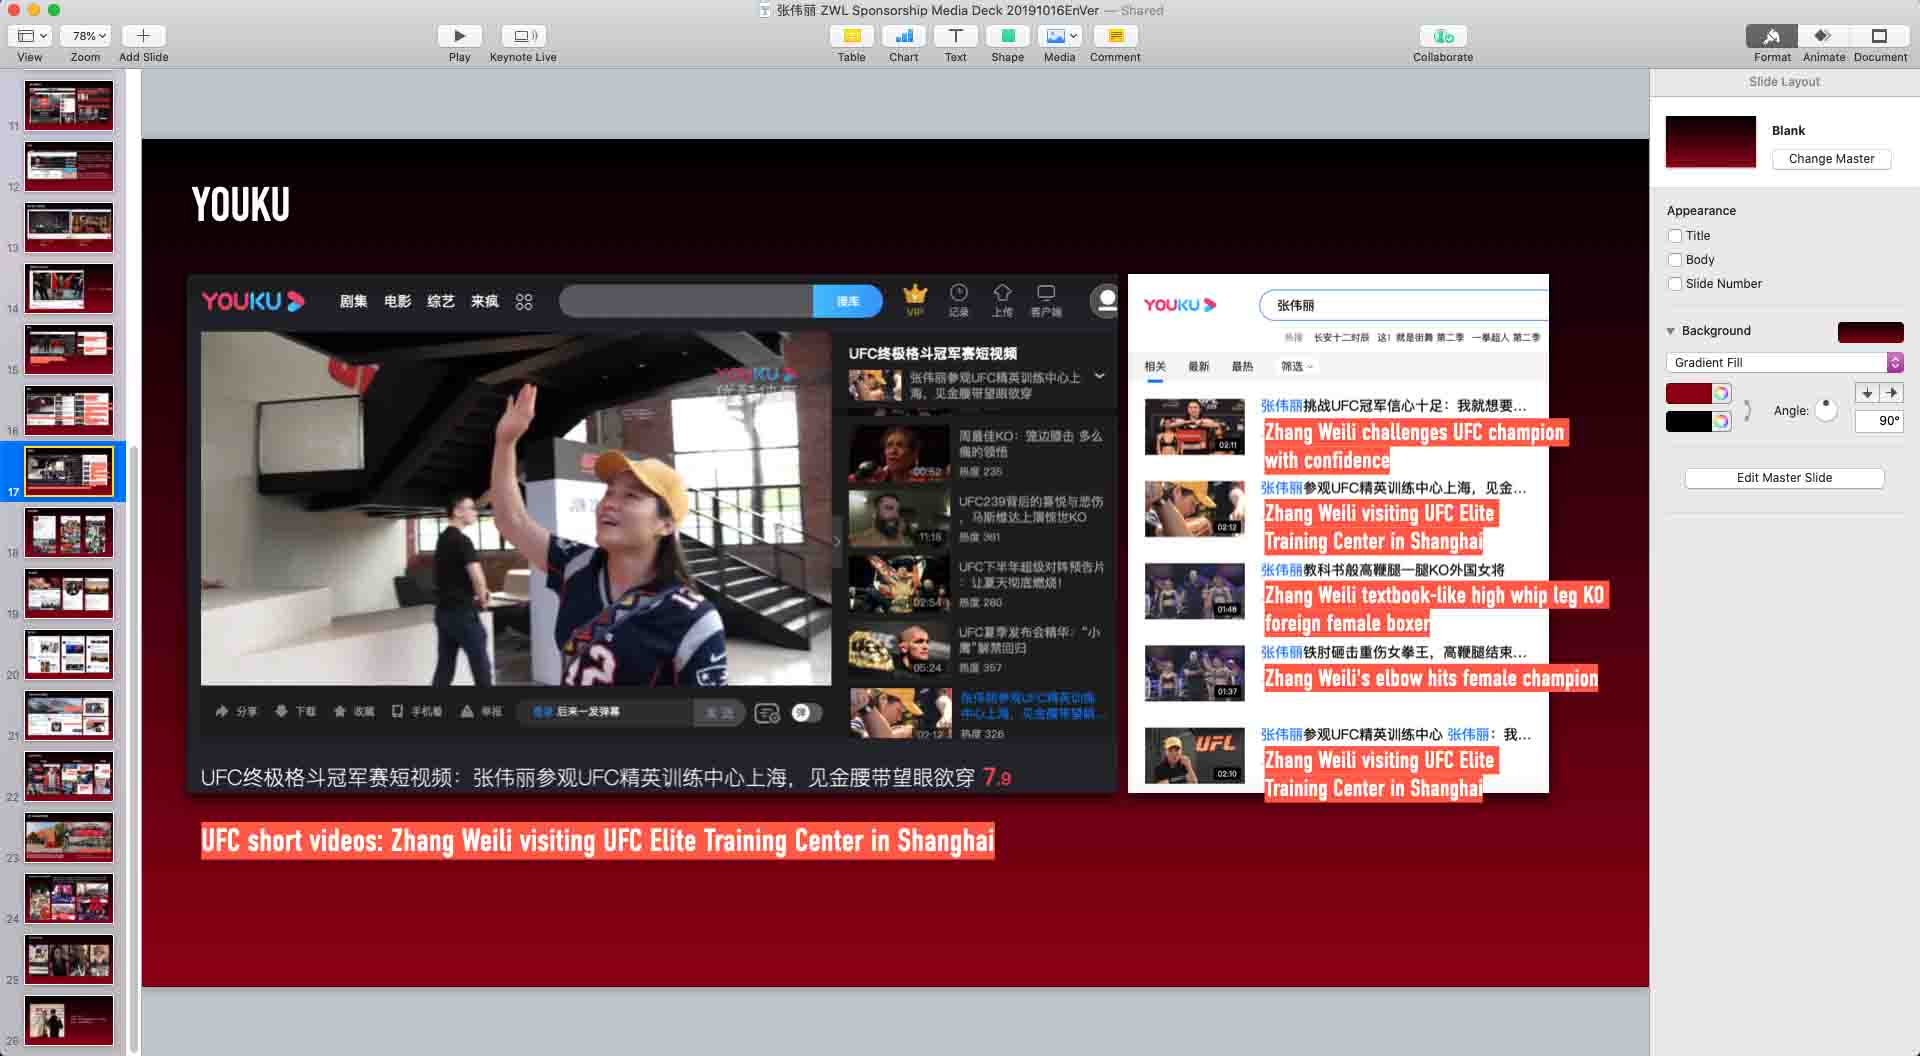Swap the gradient colors using curved arrow
1920x1056 pixels.
pyautogui.click(x=1747, y=410)
